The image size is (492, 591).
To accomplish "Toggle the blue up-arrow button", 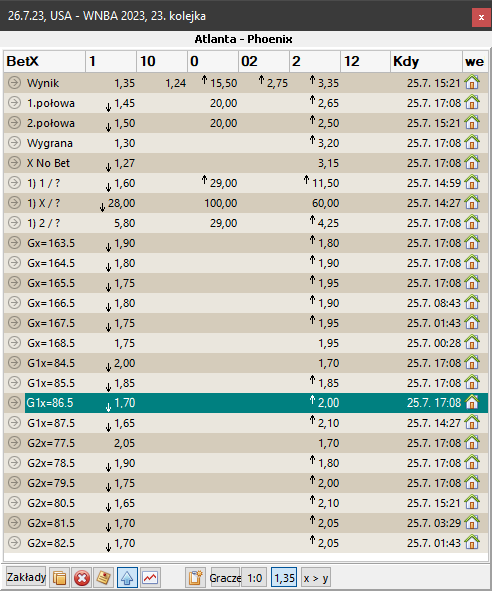I will (x=127, y=577).
